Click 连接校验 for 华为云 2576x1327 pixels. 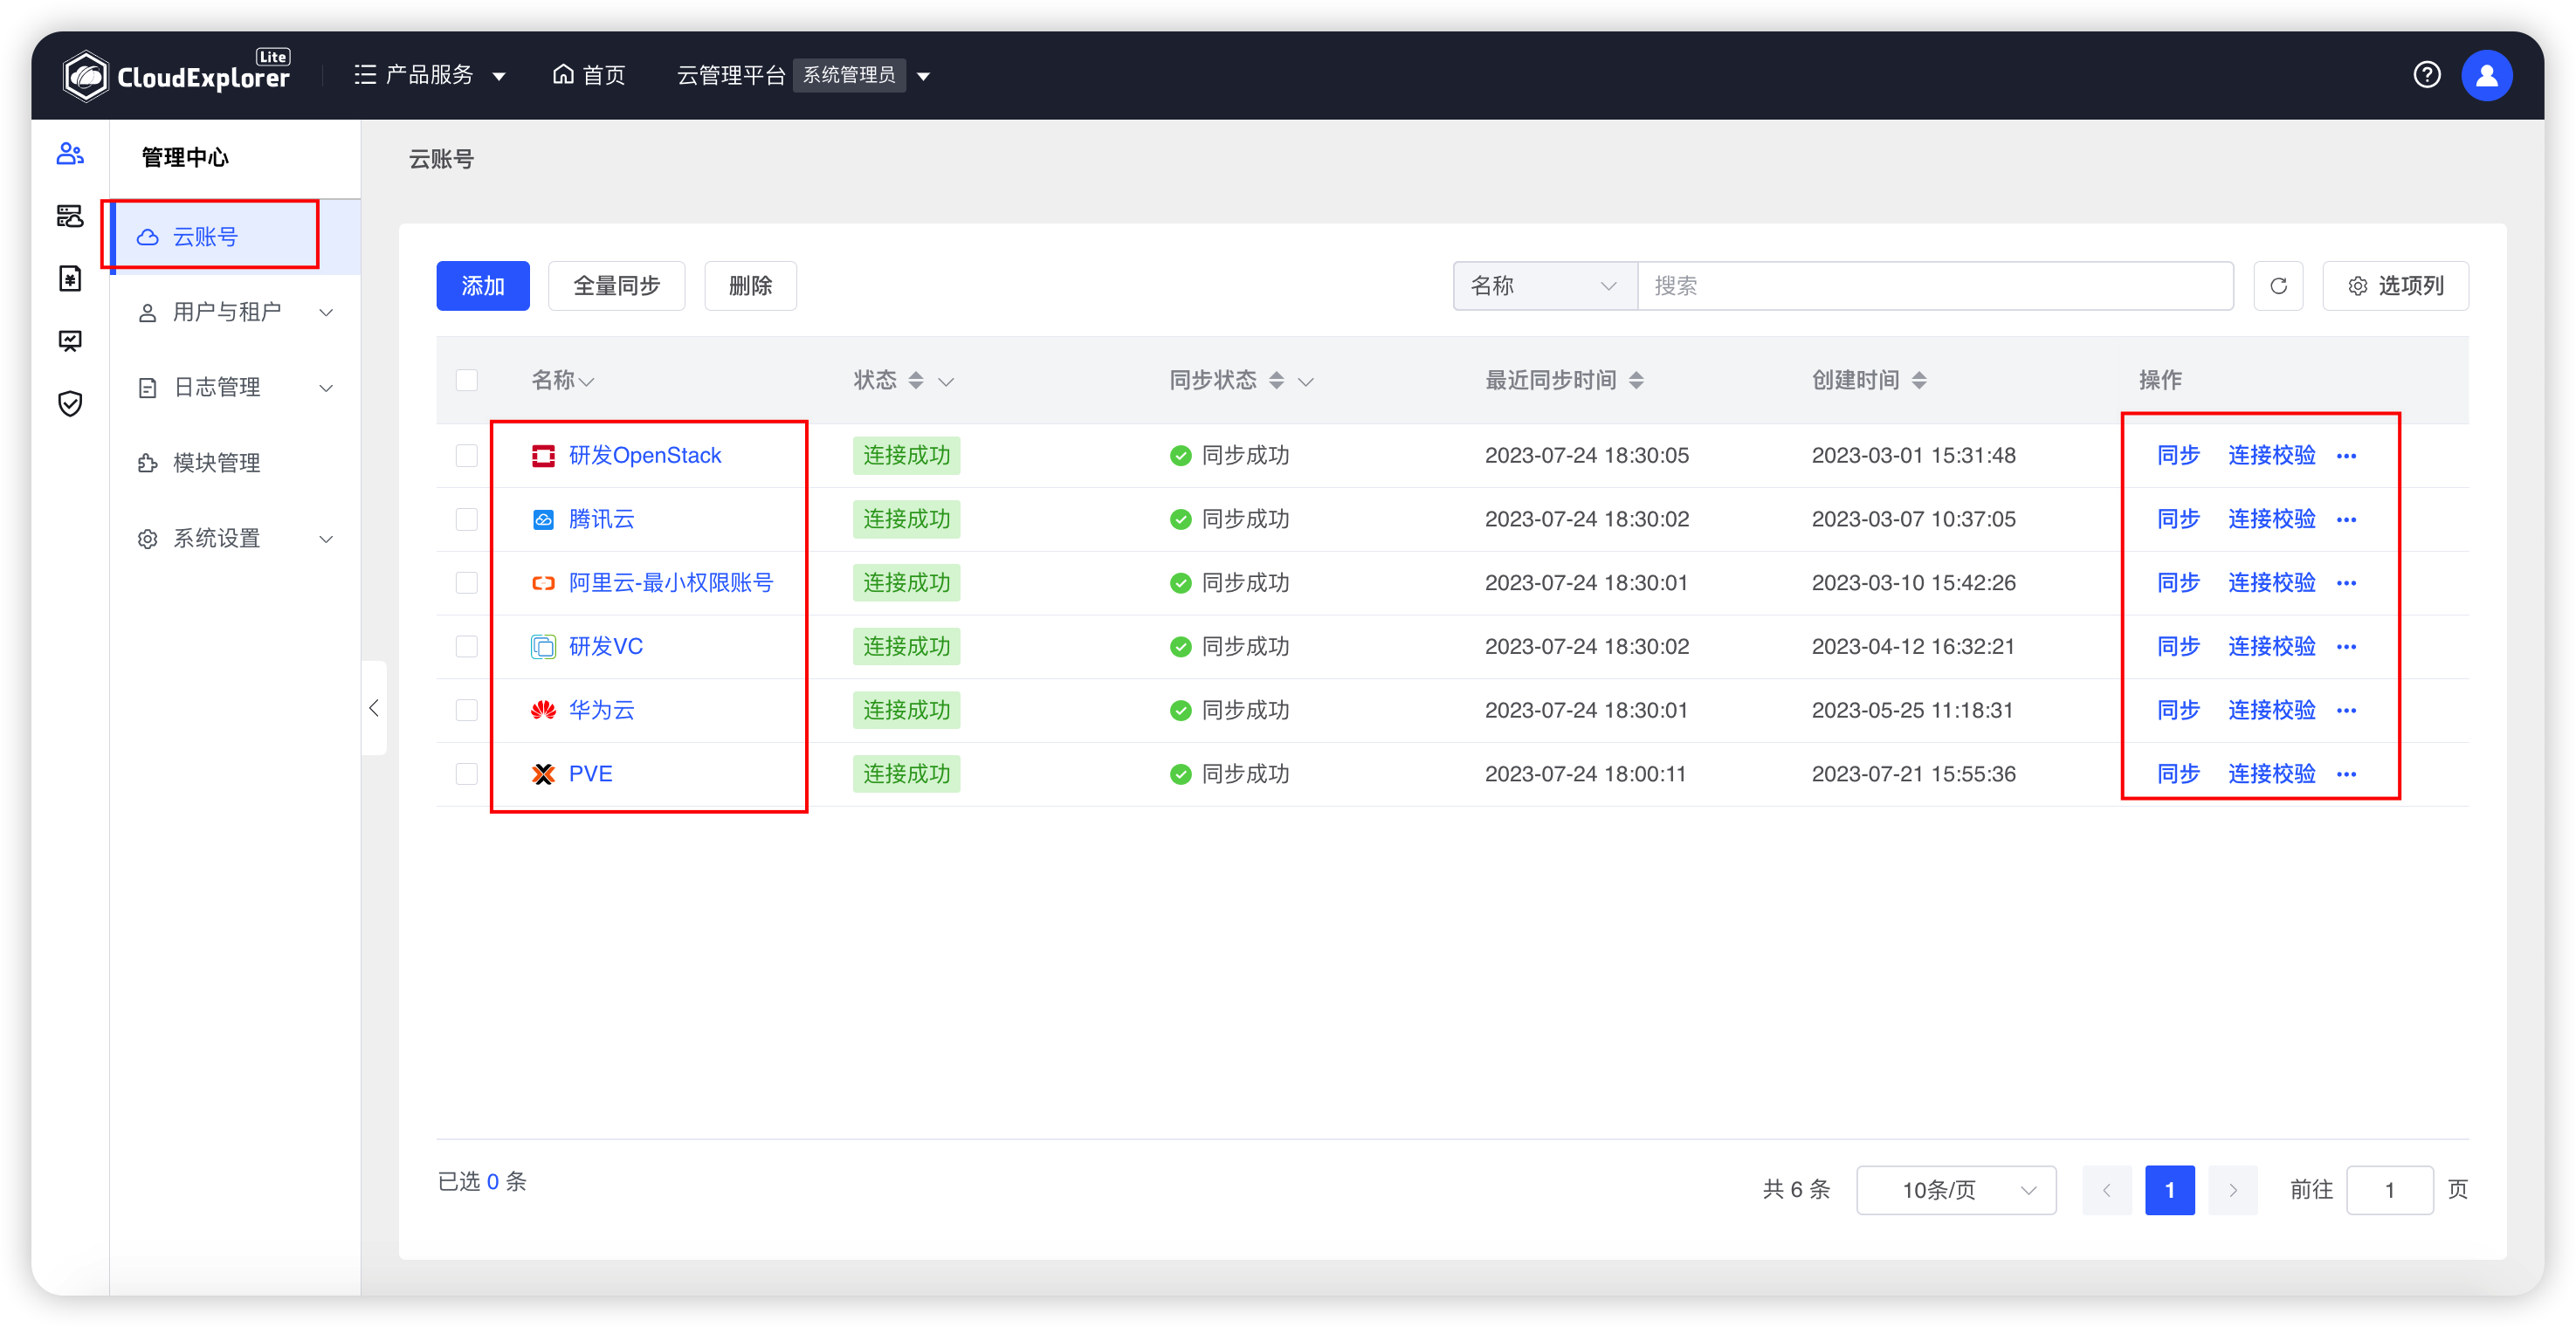pos(2271,711)
